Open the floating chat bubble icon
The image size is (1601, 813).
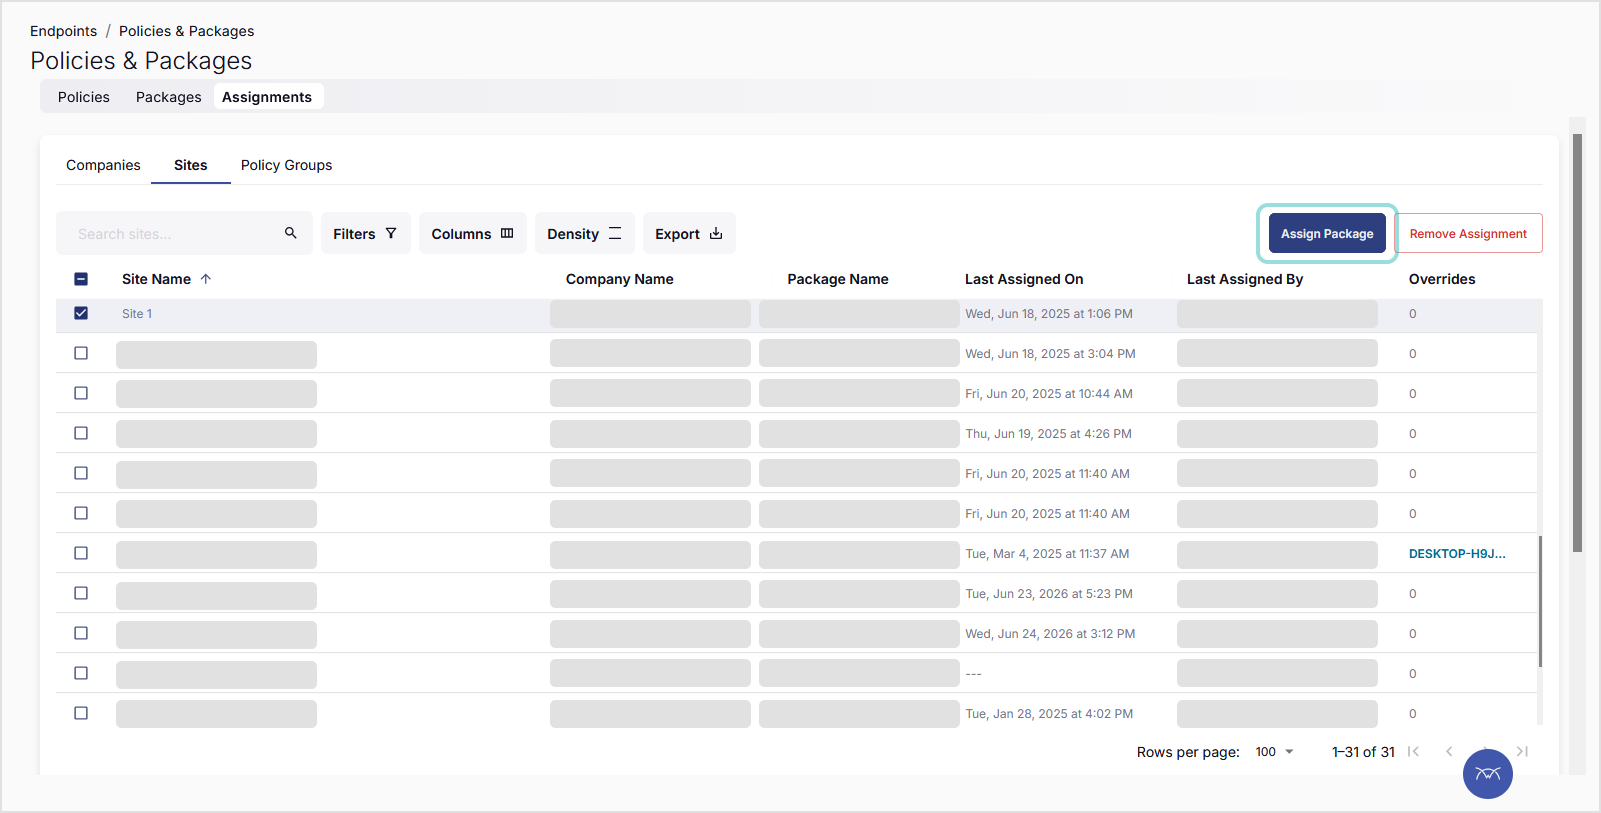pyautogui.click(x=1488, y=774)
